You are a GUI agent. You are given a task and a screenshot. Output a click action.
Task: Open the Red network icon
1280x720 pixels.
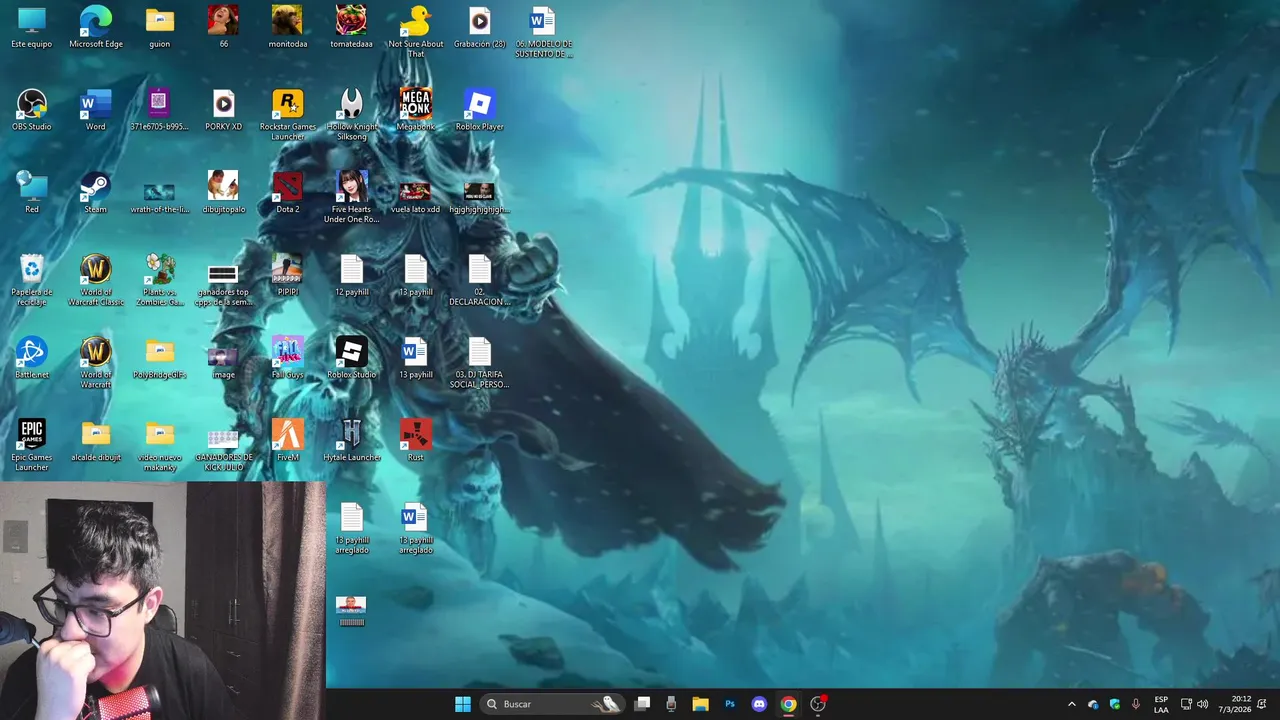(x=32, y=192)
